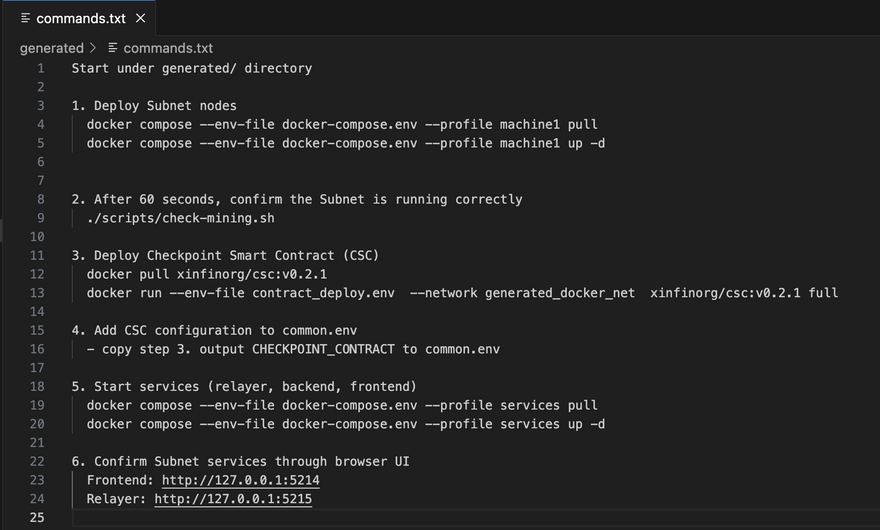Click the breadcrumb chevron separator after generated
Viewport: 880px width, 530px height.
tap(93, 48)
